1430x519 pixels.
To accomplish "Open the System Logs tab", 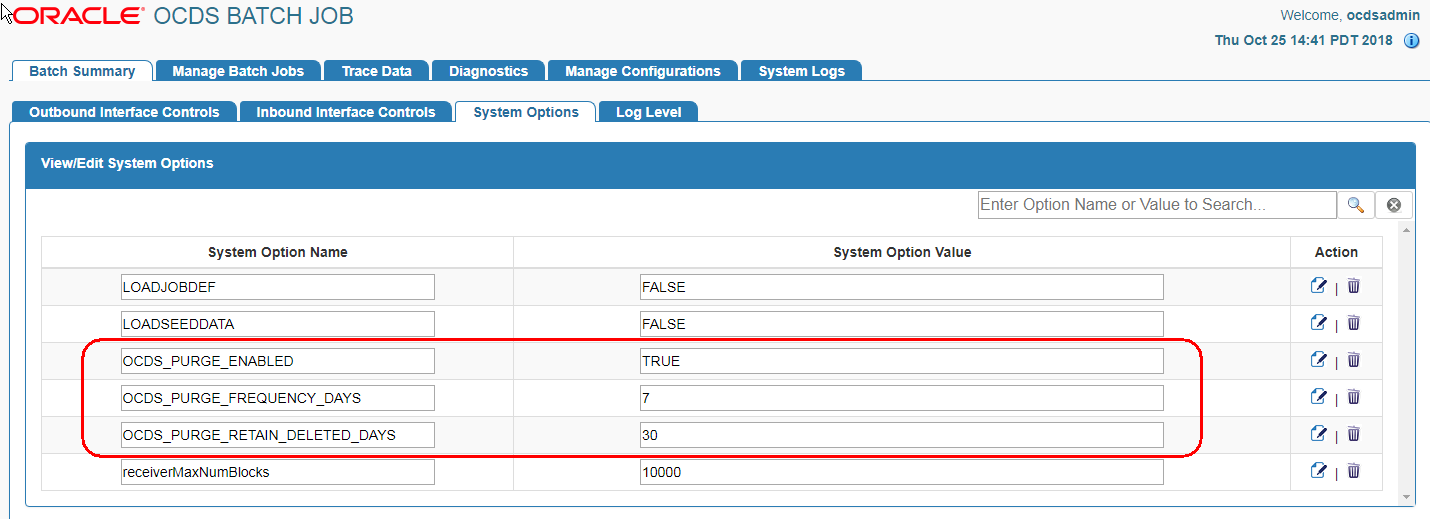I will 801,71.
